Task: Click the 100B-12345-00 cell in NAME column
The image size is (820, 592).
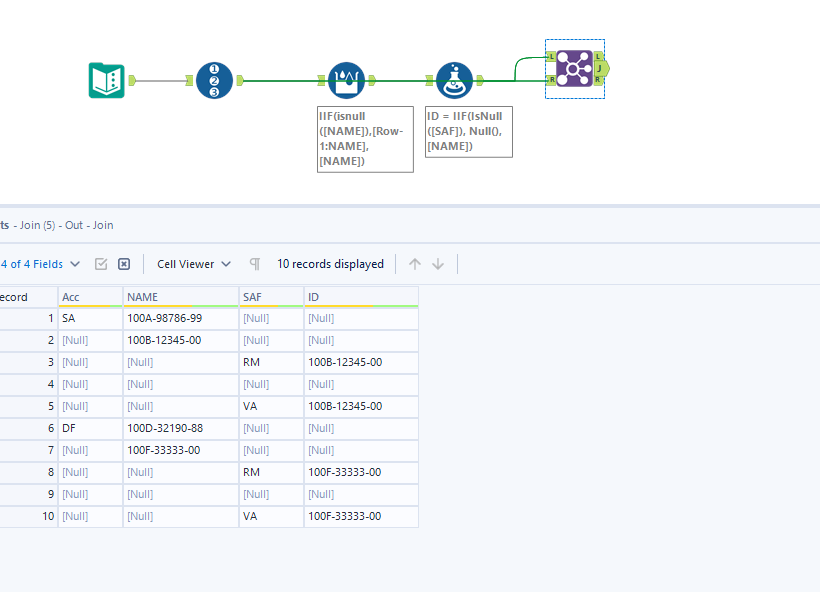Action: 180,340
